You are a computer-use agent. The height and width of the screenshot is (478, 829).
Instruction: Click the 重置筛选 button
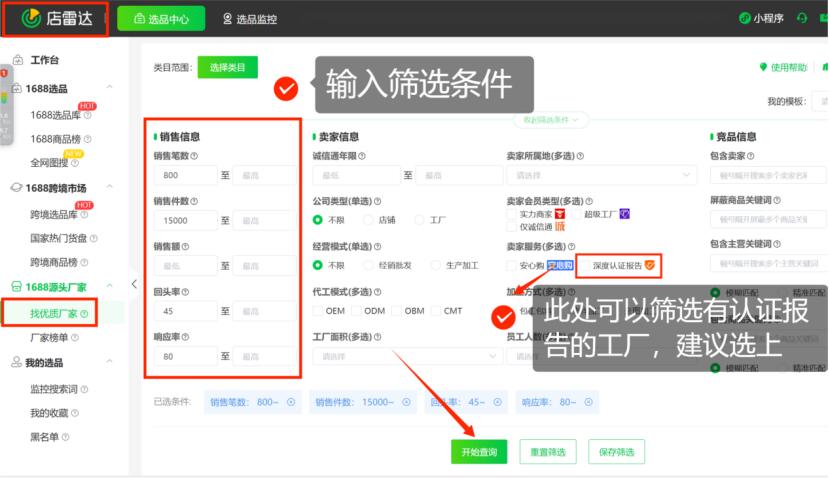click(x=548, y=452)
